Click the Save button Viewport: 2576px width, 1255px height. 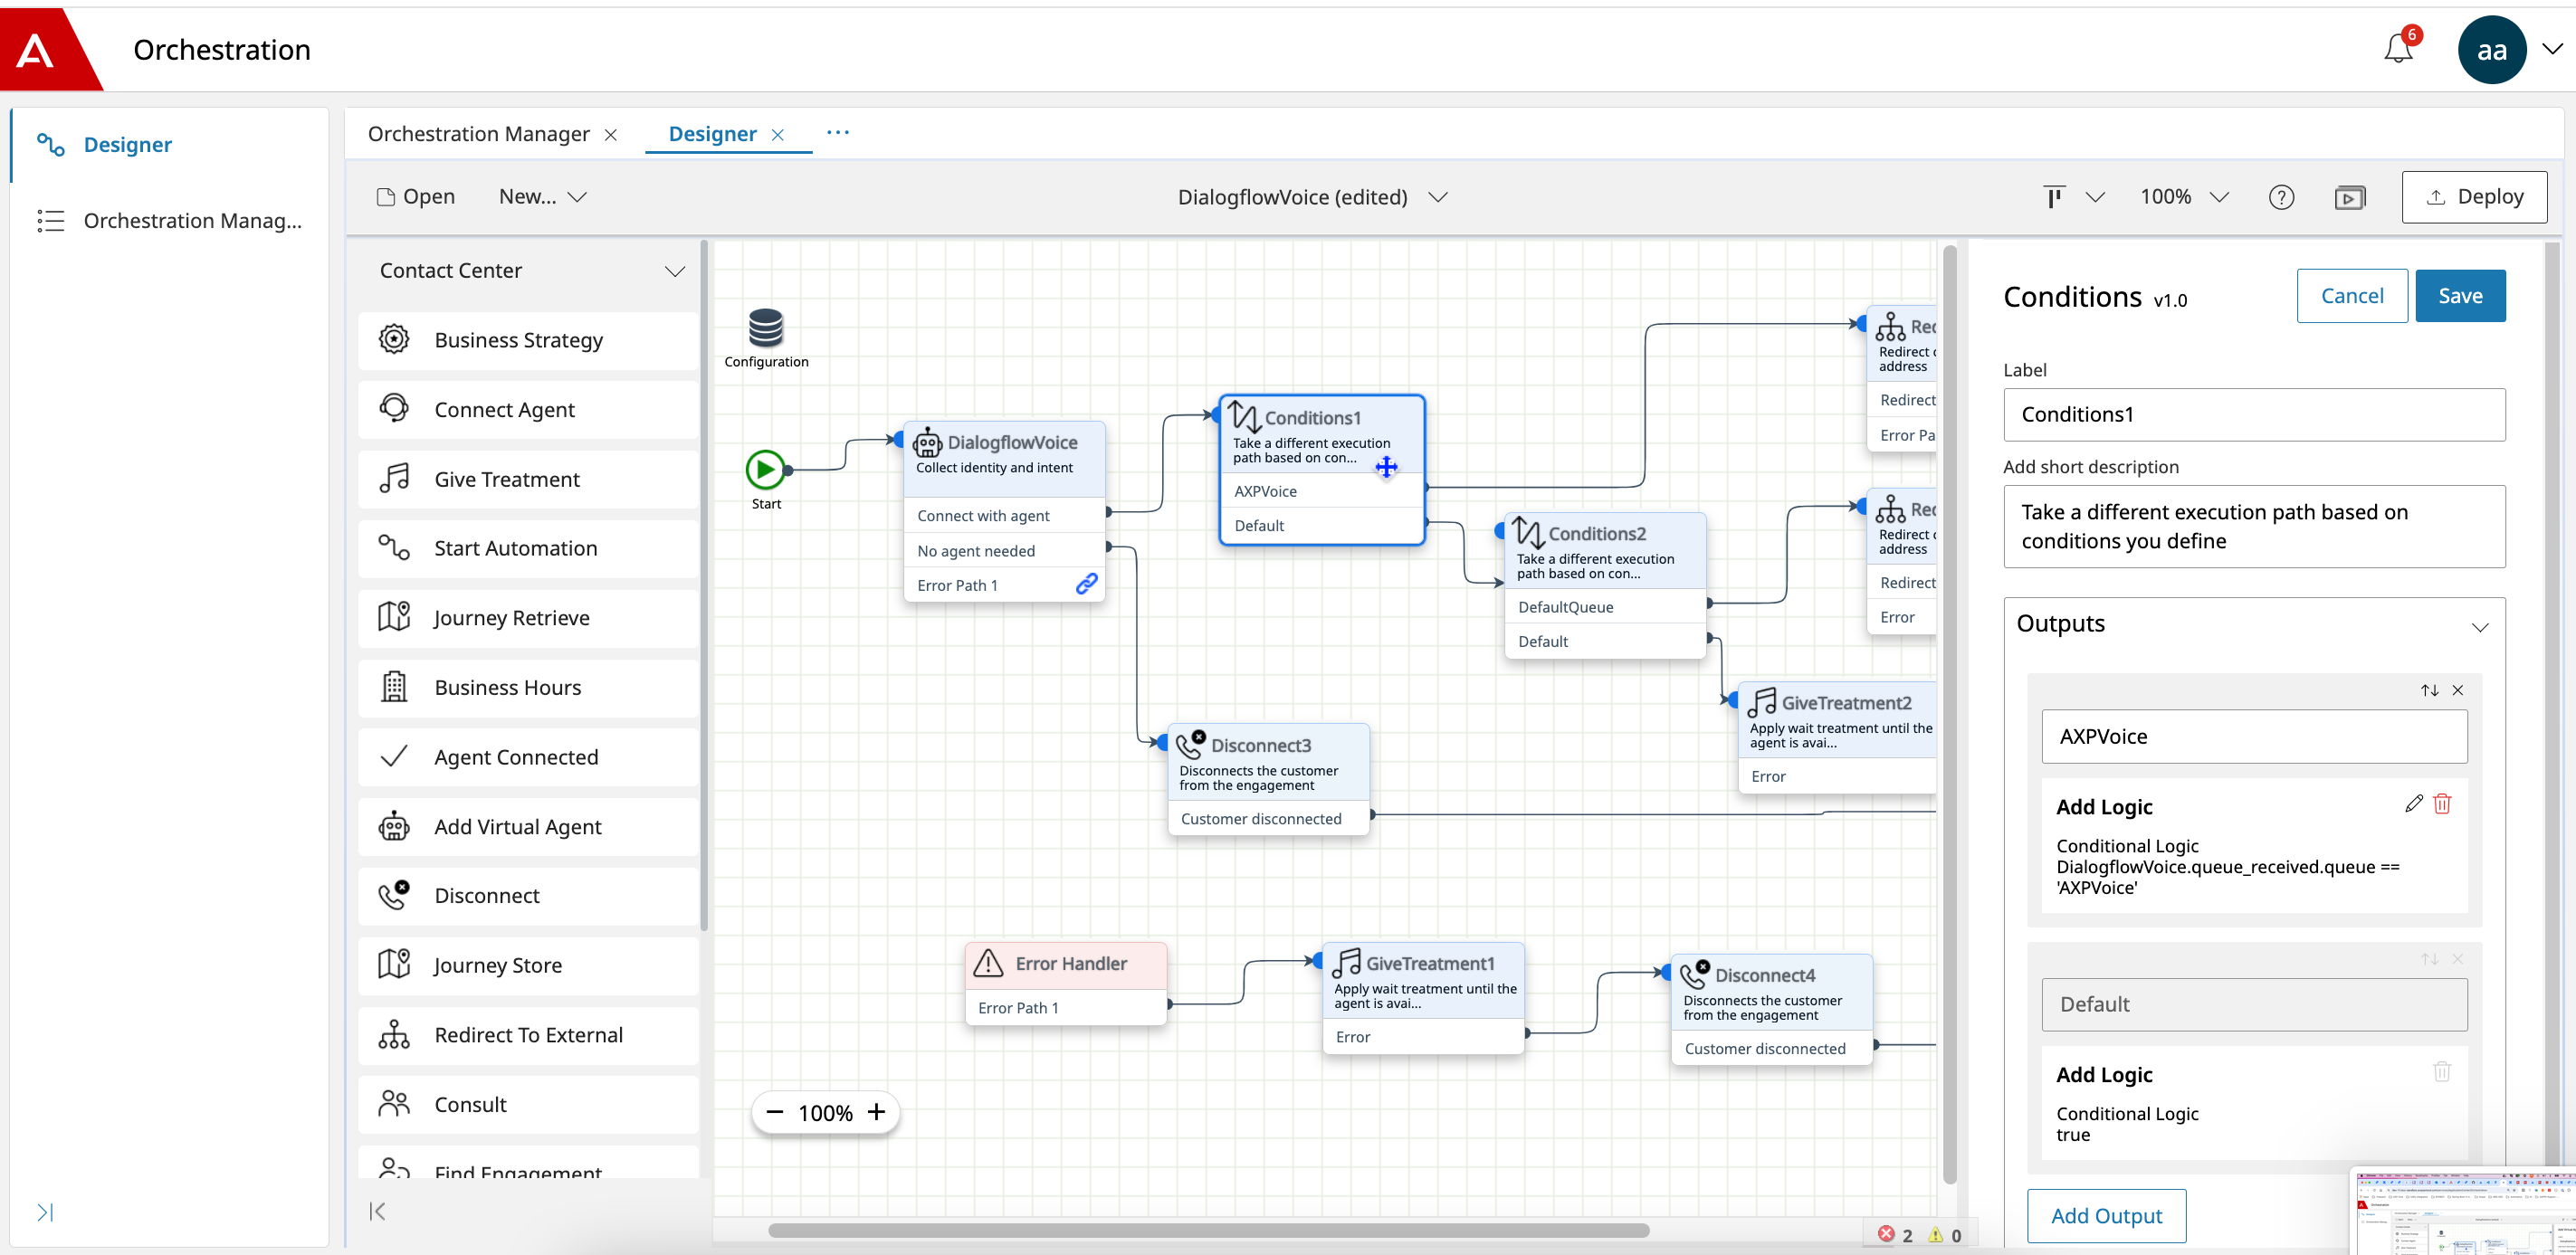(2460, 295)
